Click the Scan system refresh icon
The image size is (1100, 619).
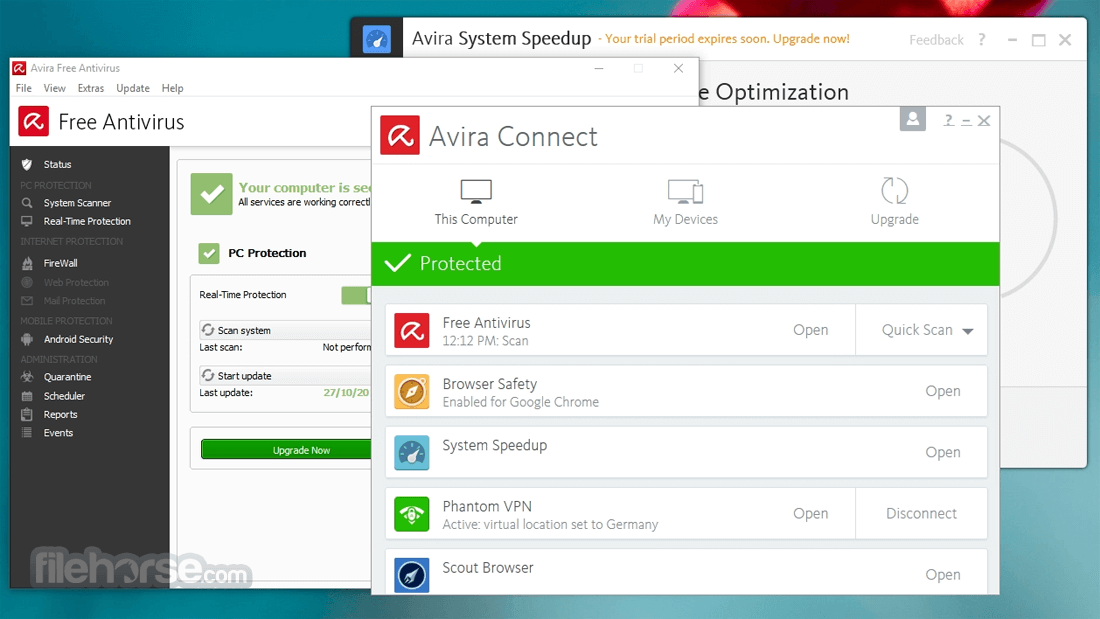pyautogui.click(x=208, y=330)
